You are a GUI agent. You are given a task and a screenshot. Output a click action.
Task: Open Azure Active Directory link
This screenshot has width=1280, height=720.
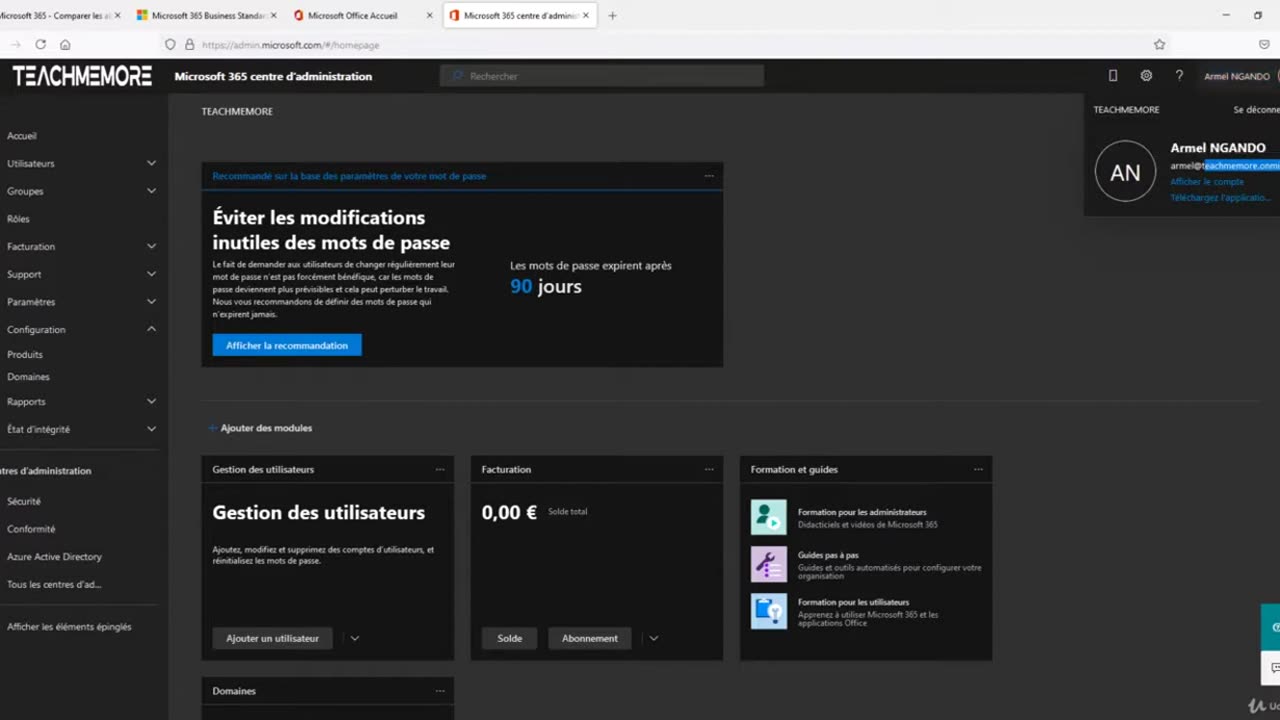pyautogui.click(x=54, y=557)
